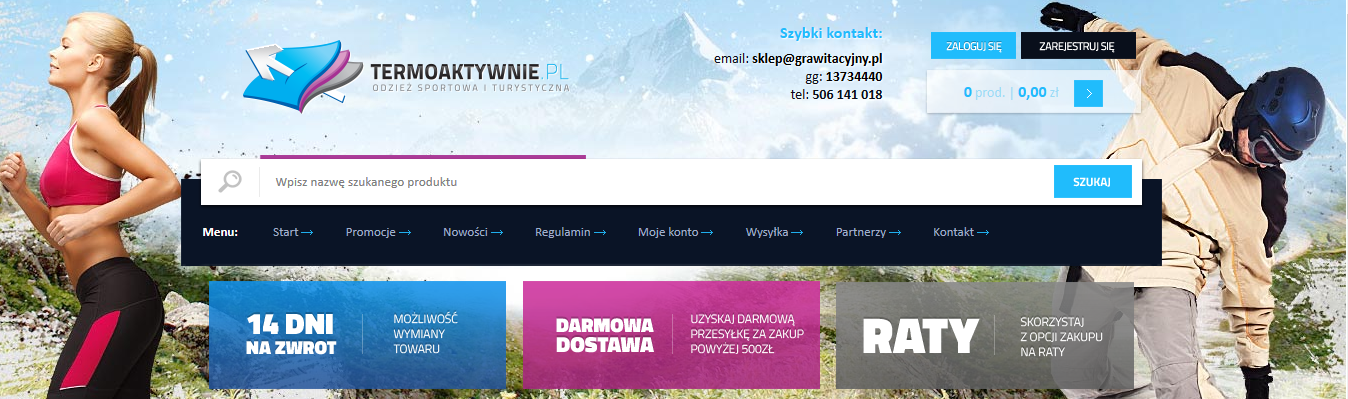This screenshot has height=399, width=1348.
Task: Open the cart via blue arrow button
Action: [1088, 93]
